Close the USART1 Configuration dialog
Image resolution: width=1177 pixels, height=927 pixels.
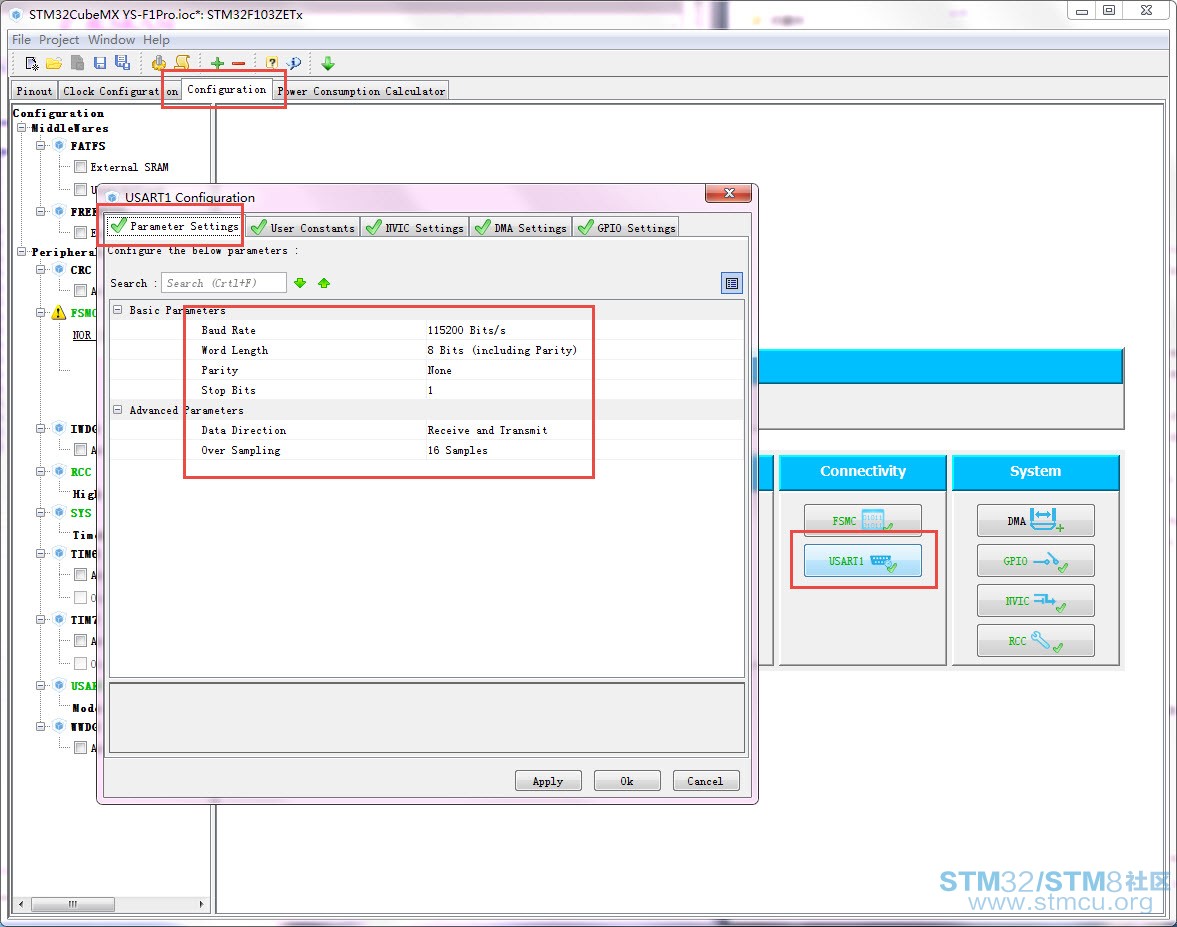click(728, 194)
